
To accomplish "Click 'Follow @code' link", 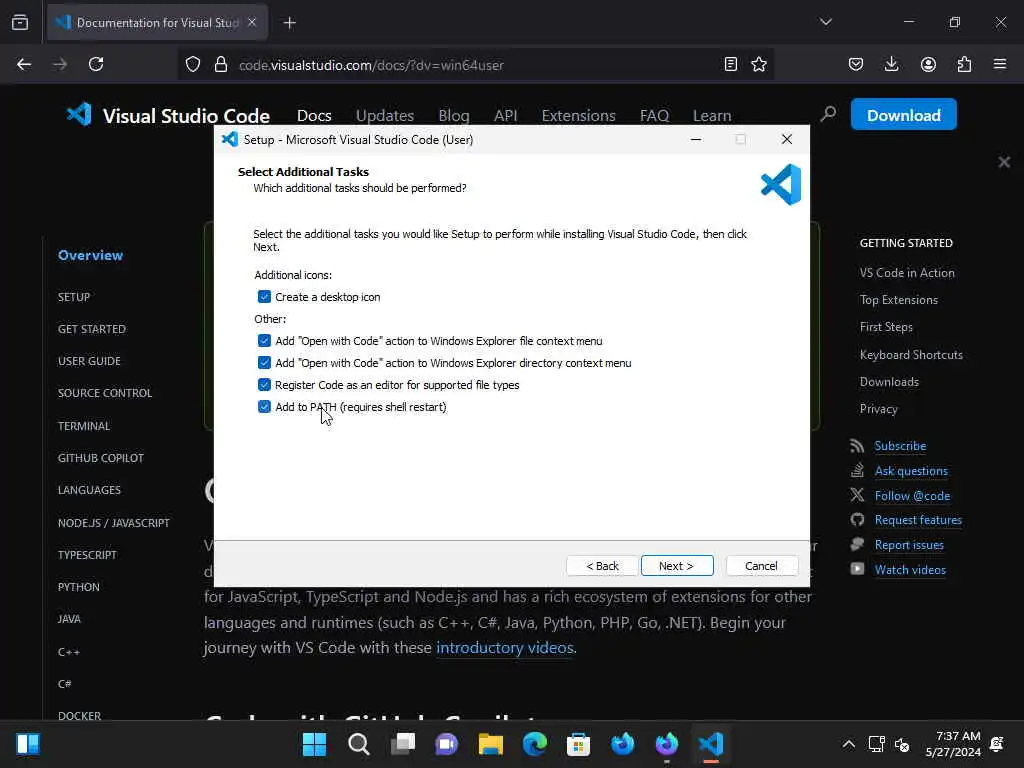I will [x=912, y=496].
